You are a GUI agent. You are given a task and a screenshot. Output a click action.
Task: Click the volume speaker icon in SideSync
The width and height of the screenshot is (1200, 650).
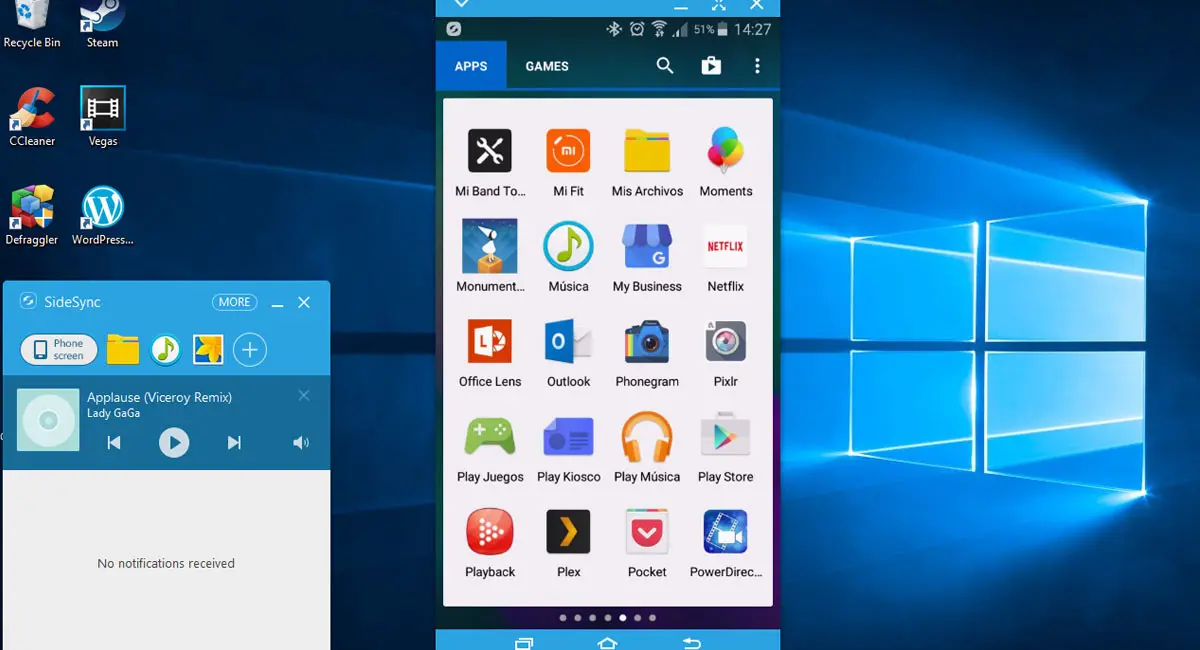(x=301, y=442)
